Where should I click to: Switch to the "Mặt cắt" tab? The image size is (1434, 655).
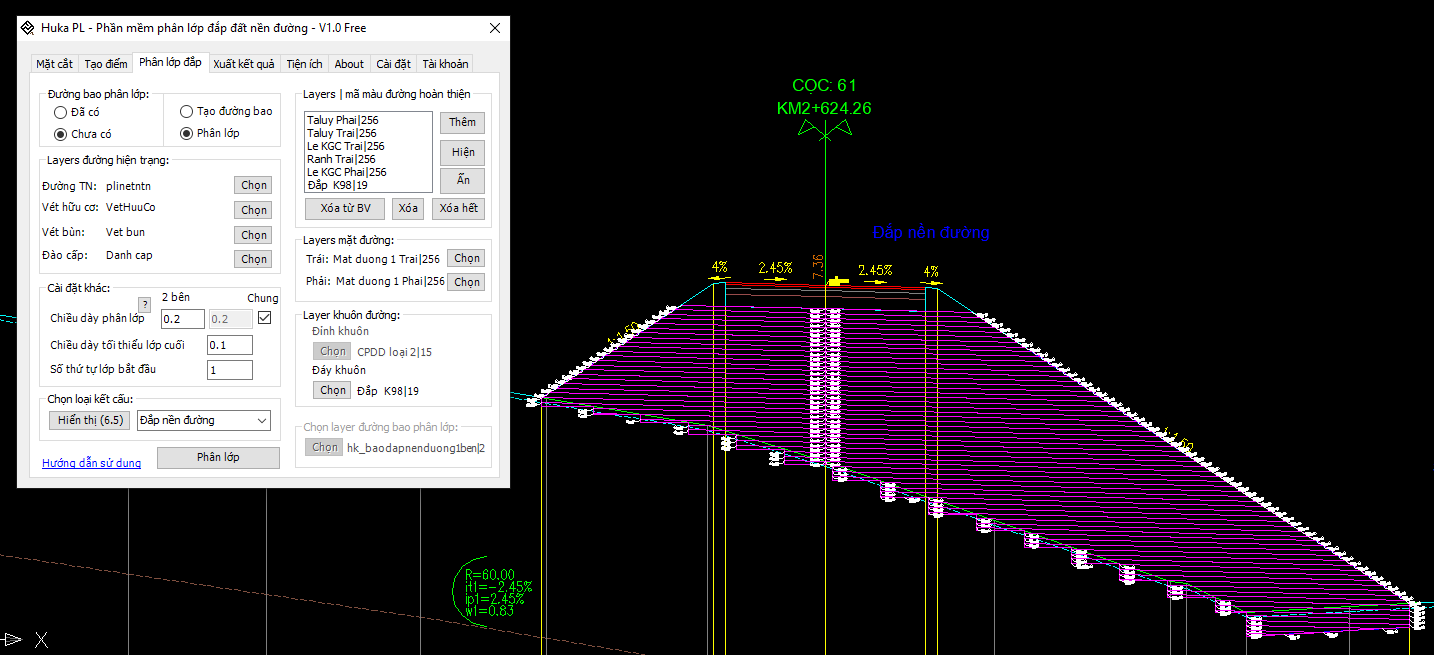coord(54,64)
